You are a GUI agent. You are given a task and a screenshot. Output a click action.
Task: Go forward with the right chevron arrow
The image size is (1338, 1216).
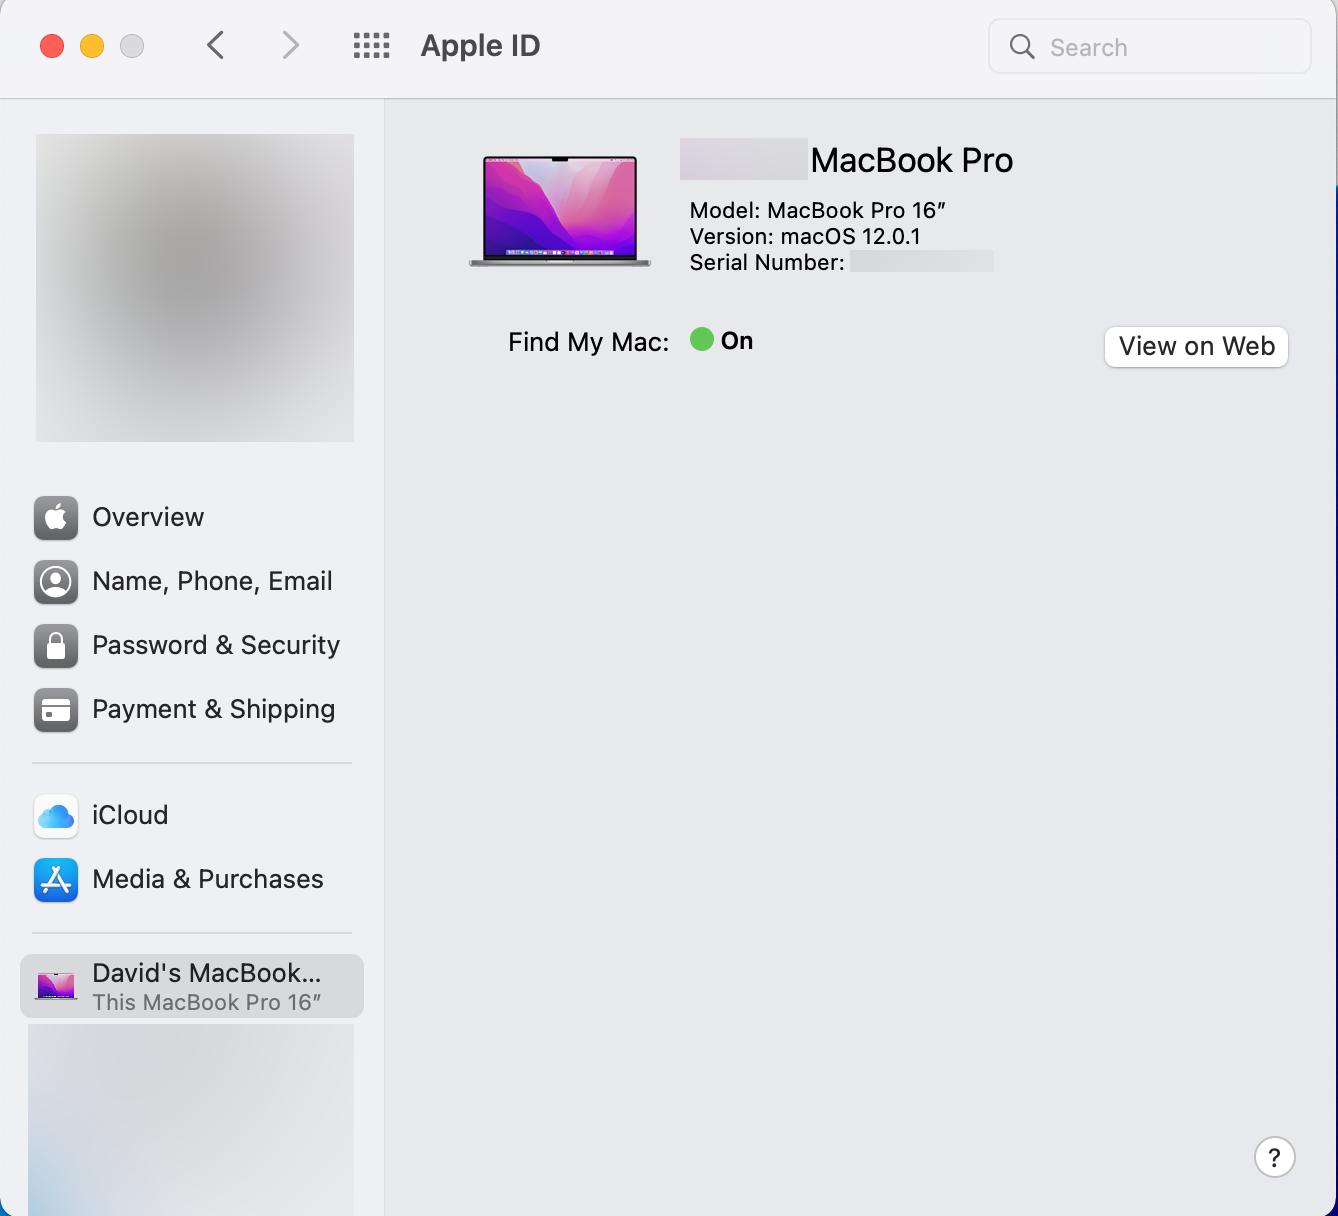pyautogui.click(x=290, y=46)
